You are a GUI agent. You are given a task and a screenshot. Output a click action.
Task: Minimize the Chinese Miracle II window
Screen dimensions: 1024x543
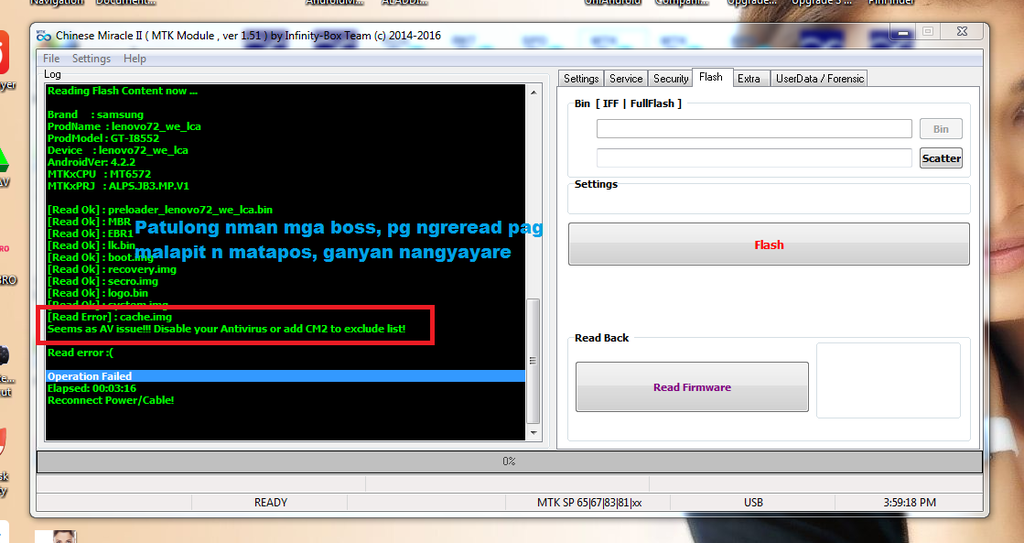point(903,31)
